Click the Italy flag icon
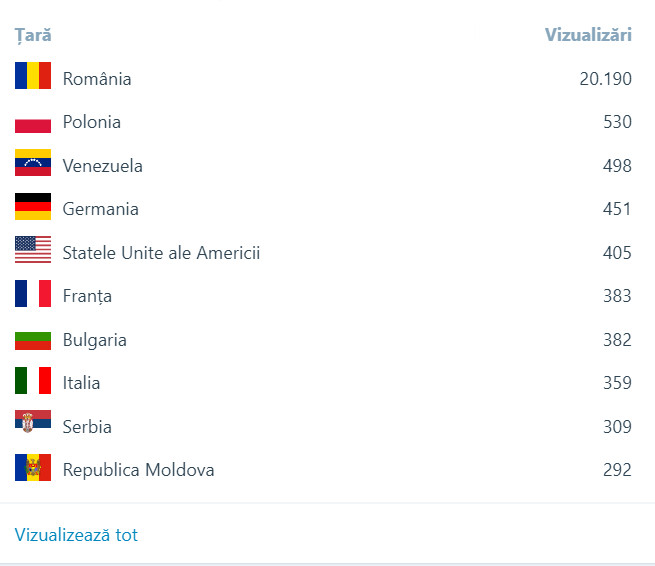This screenshot has height=566, width=655. click(x=33, y=381)
